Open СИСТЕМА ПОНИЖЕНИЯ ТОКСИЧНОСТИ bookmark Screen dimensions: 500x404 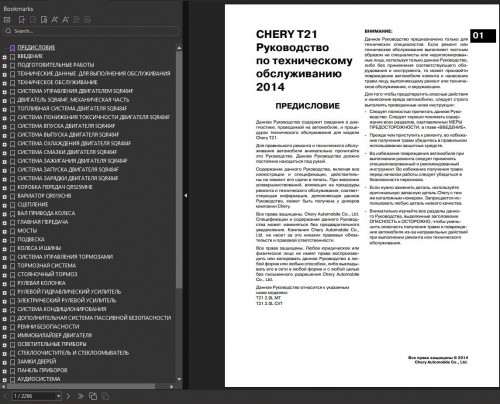(94, 117)
